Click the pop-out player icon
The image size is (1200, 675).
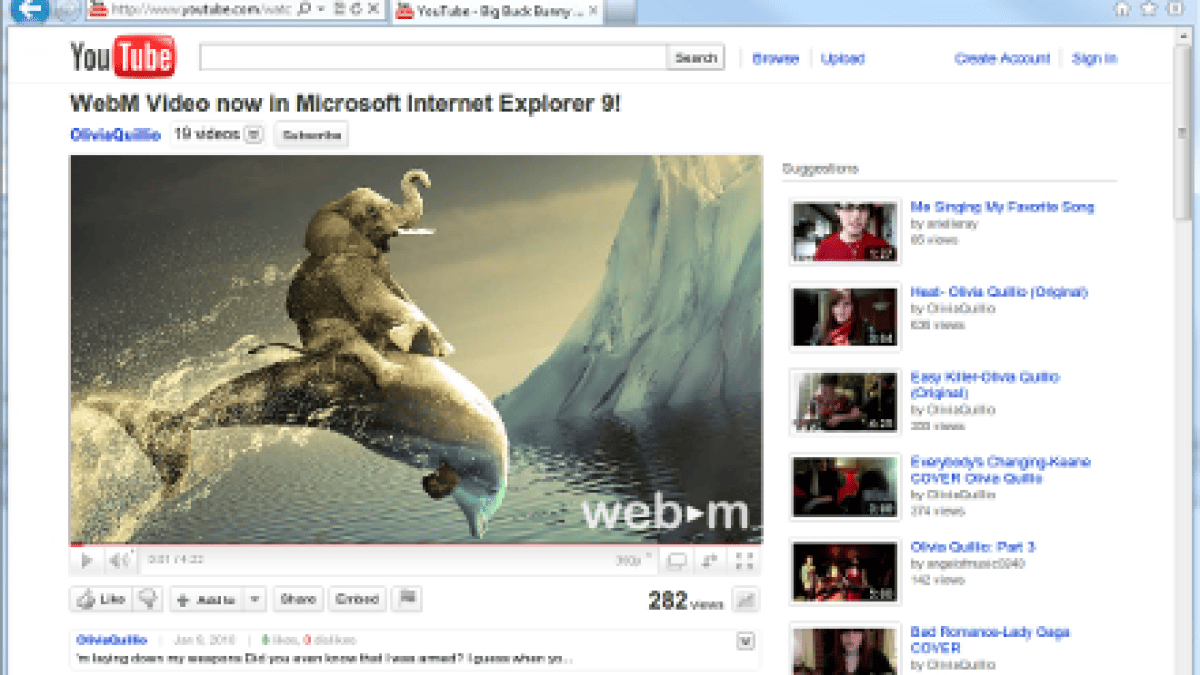(x=710, y=561)
